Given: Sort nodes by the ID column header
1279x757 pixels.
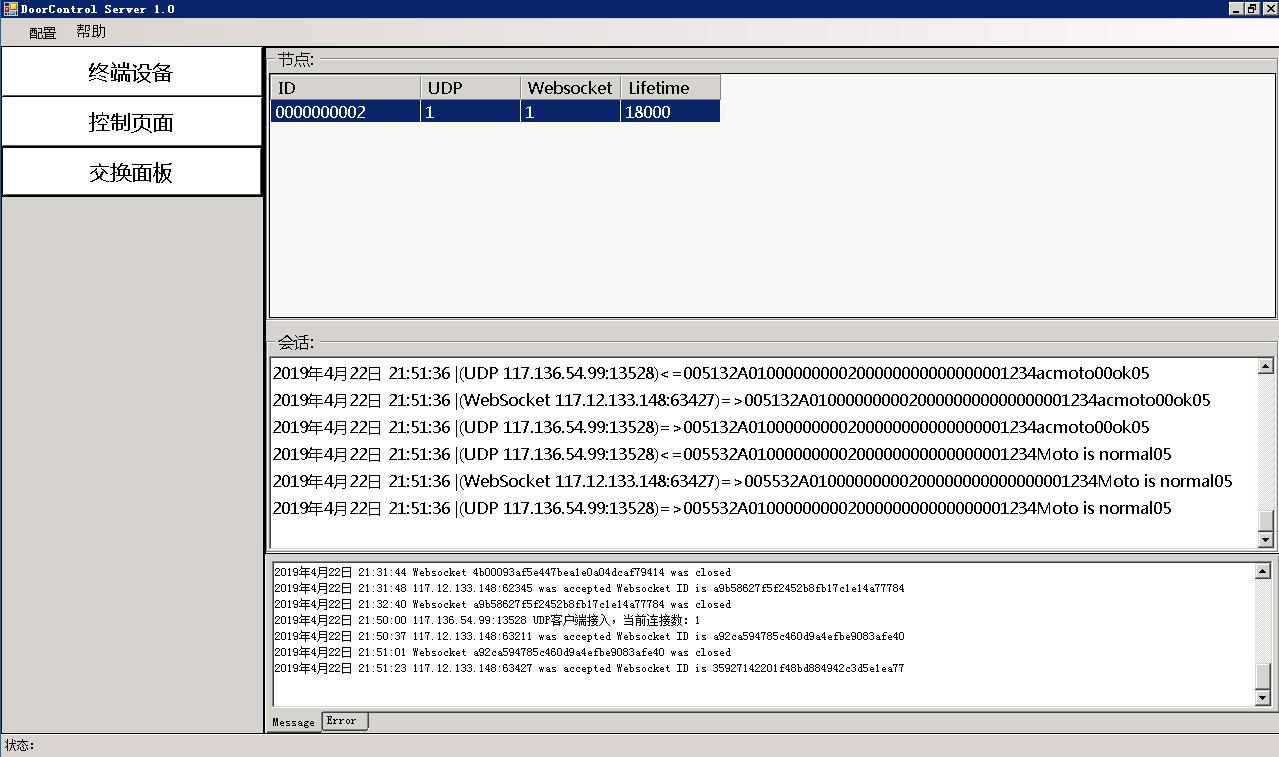Looking at the screenshot, I should tap(344, 88).
